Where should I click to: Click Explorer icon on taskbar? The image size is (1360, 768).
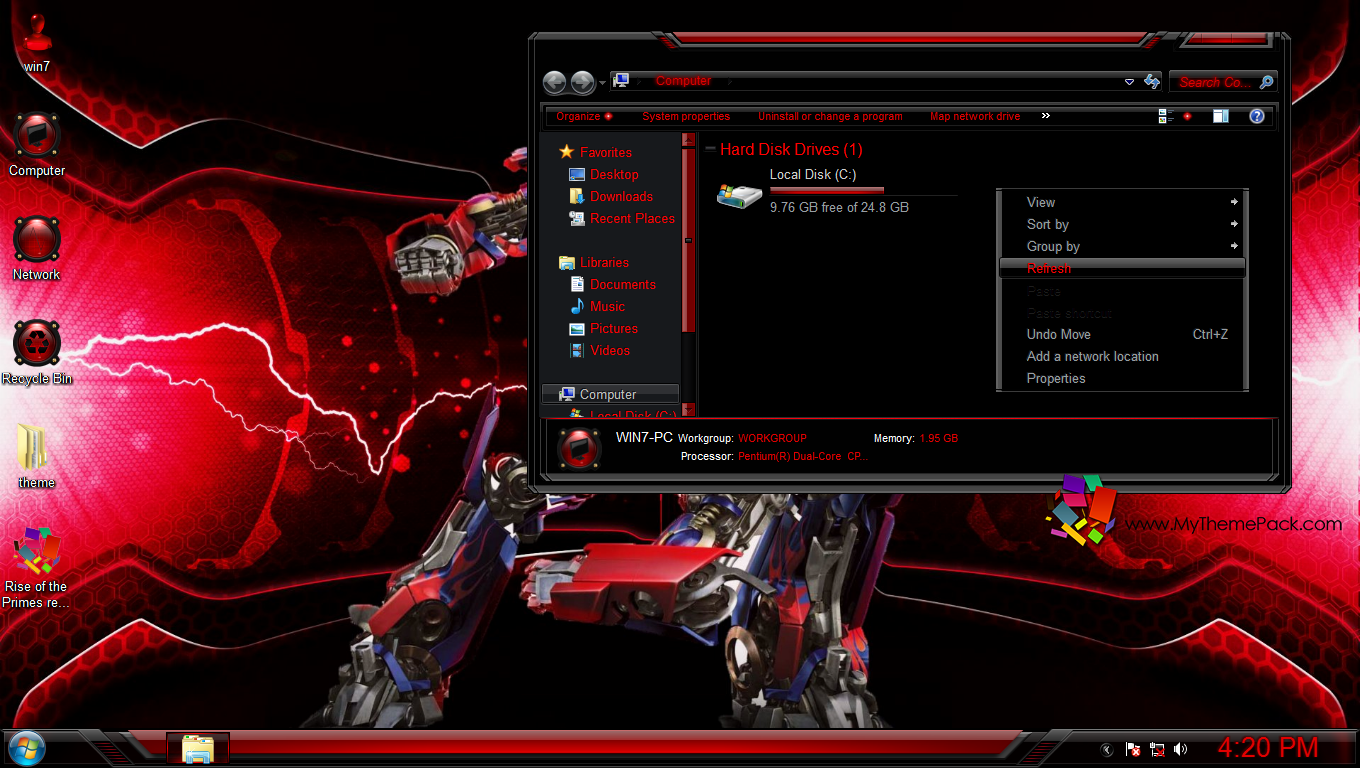pyautogui.click(x=198, y=748)
